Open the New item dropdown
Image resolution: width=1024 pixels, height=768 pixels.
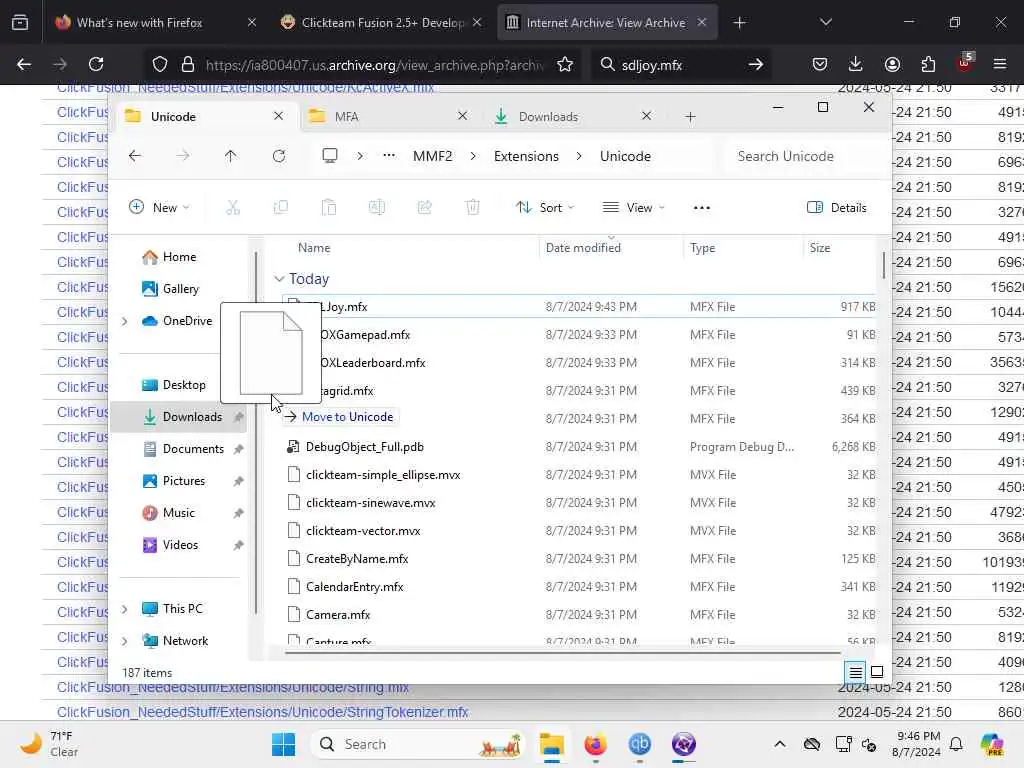click(x=159, y=208)
